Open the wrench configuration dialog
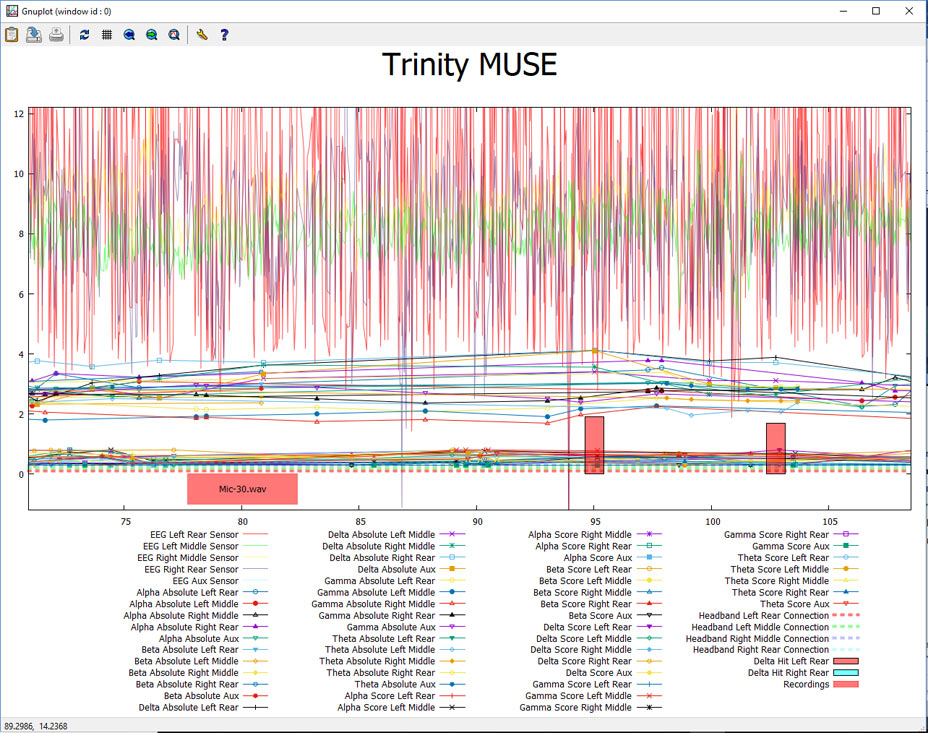 (x=202, y=35)
